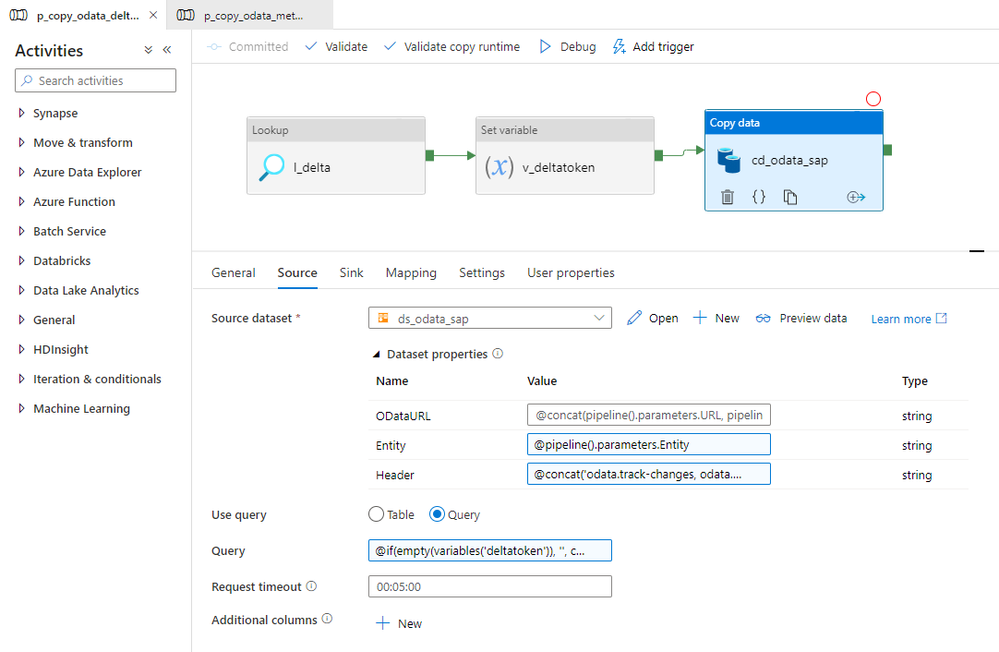Click the Lookup magnifier icon of l_delta
This screenshot has height=652, width=999.
(272, 167)
